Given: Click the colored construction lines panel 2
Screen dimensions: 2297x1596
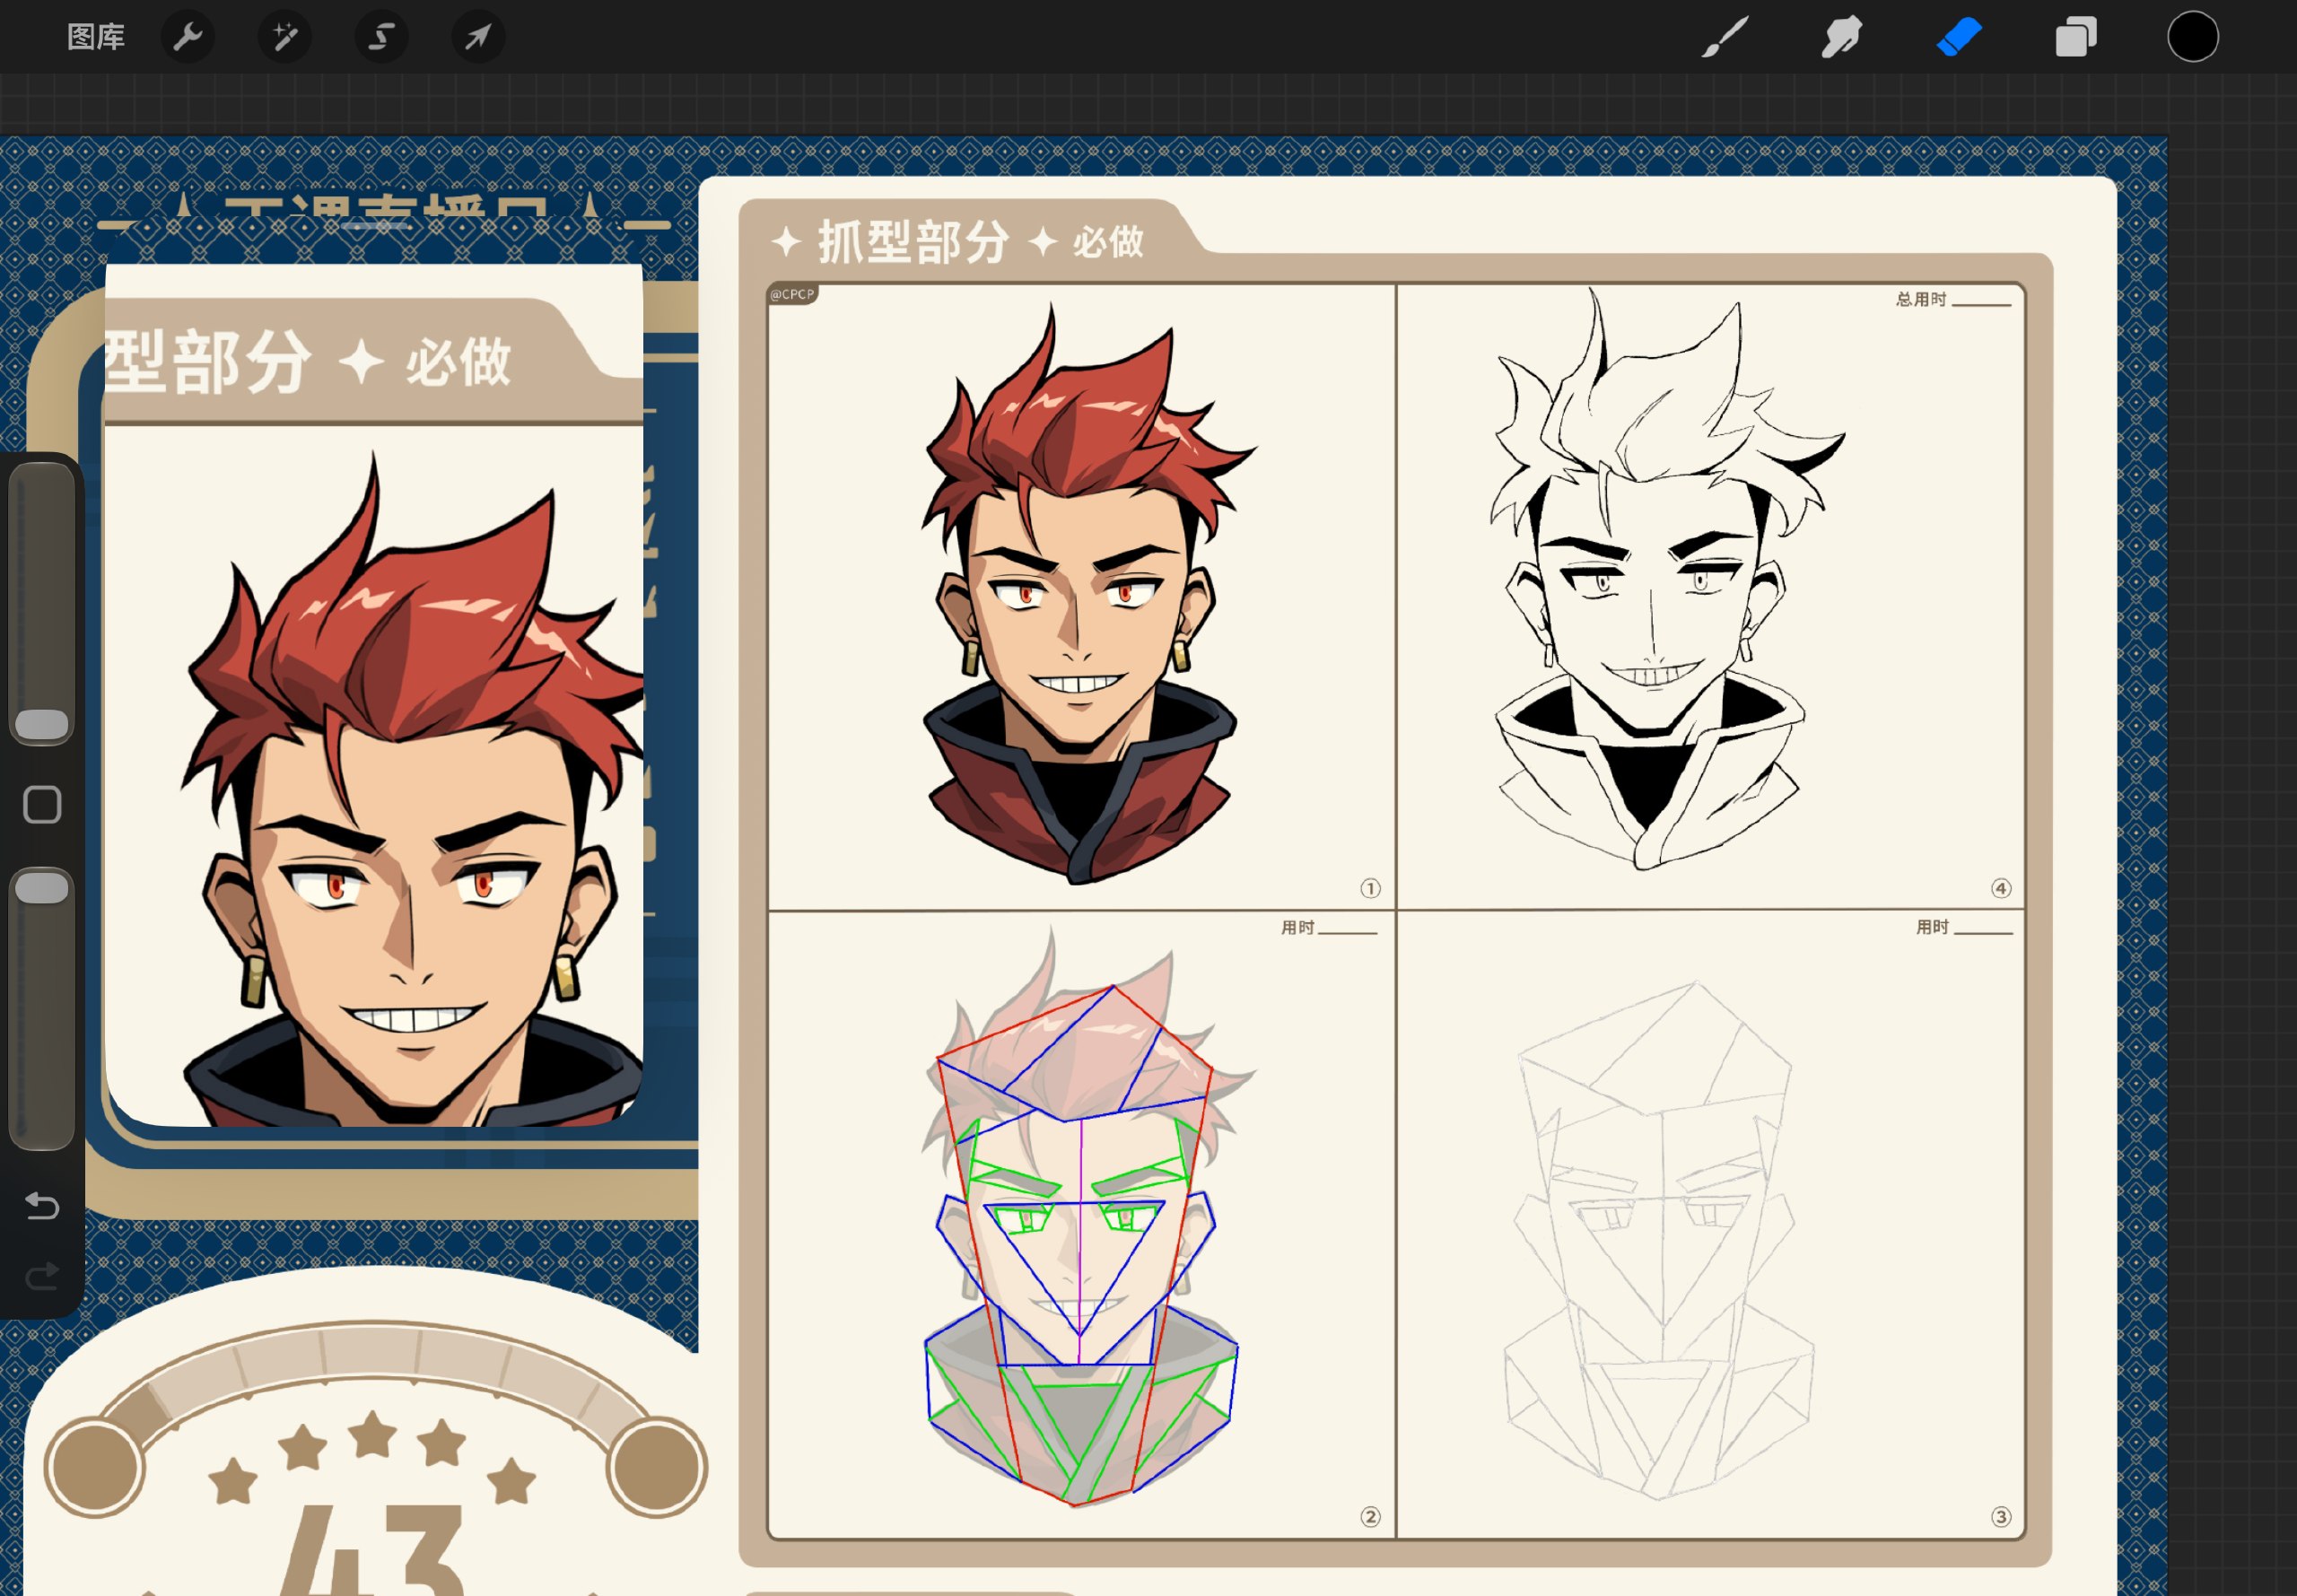Looking at the screenshot, I should (x=1081, y=1225).
